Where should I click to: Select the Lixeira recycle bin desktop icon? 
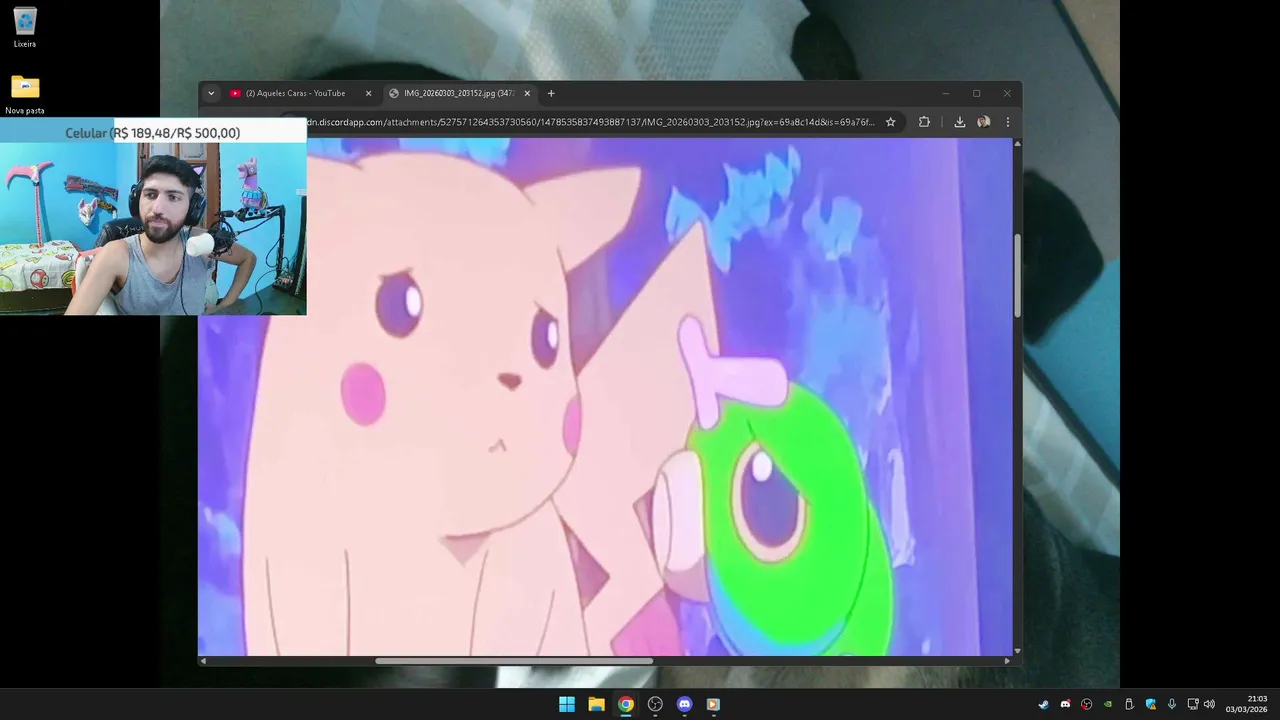(25, 28)
